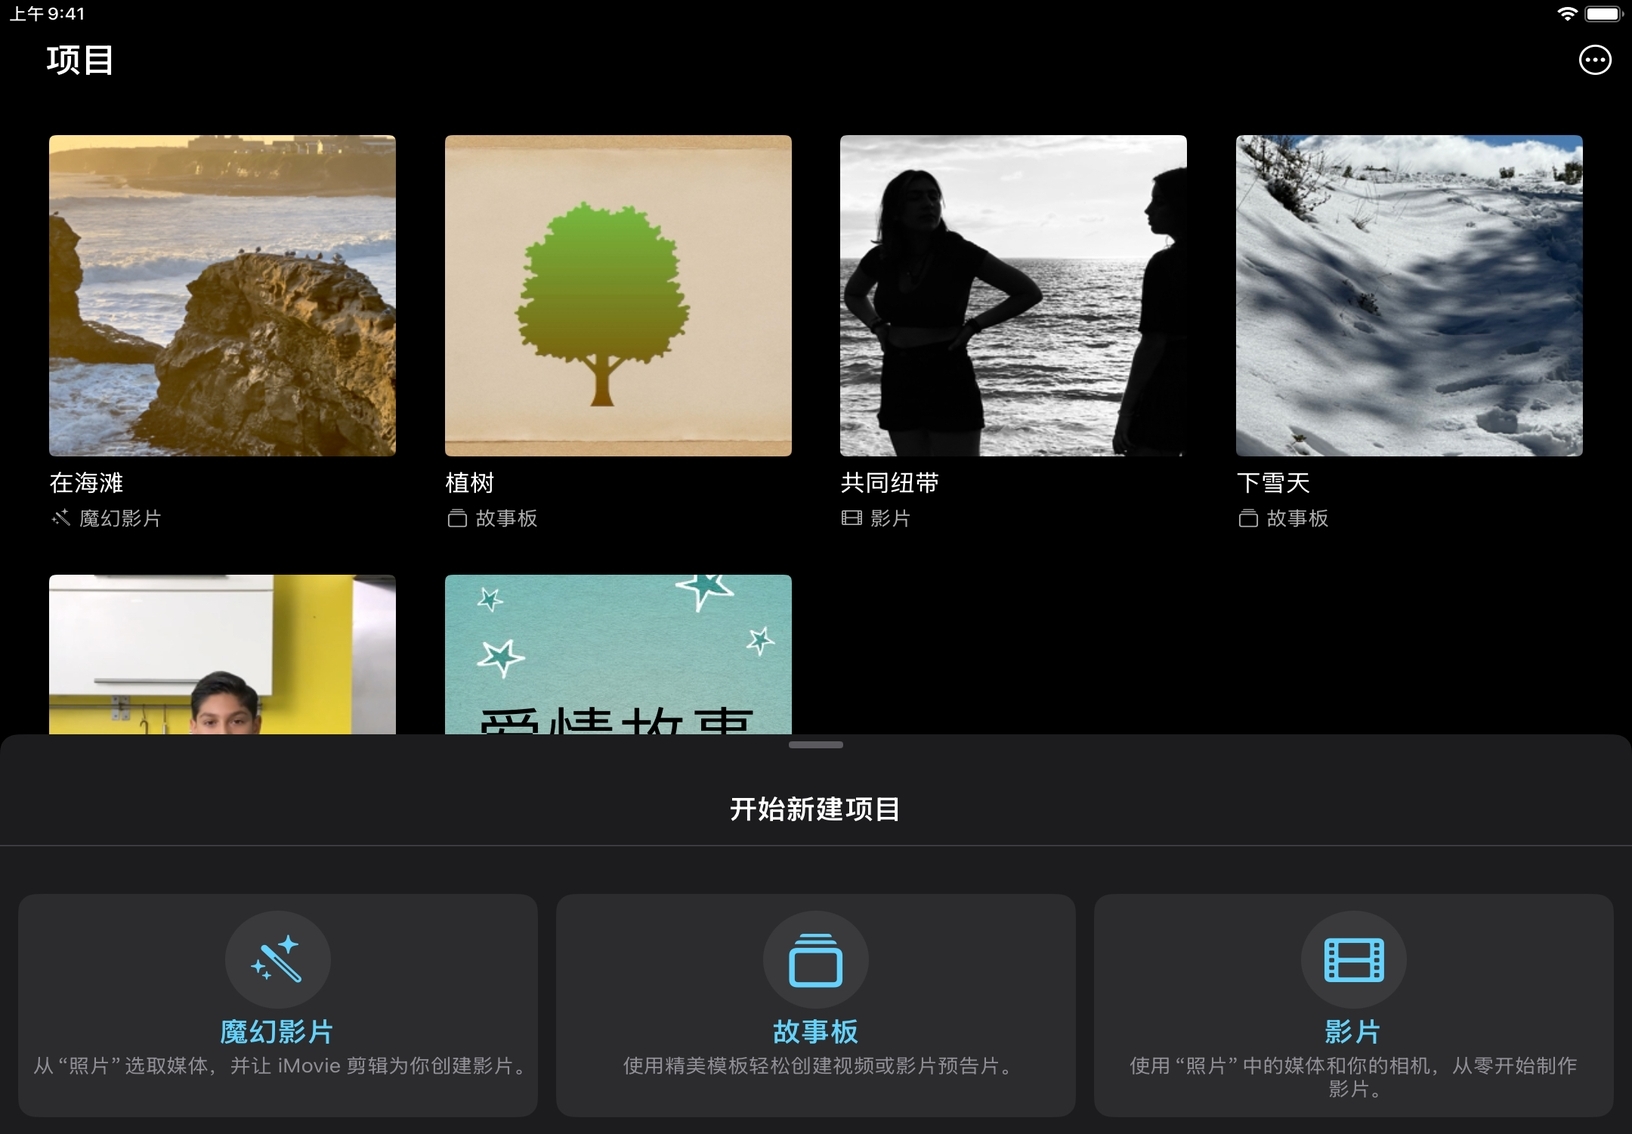Click filmstrip icon under 共同纽带

click(x=851, y=518)
